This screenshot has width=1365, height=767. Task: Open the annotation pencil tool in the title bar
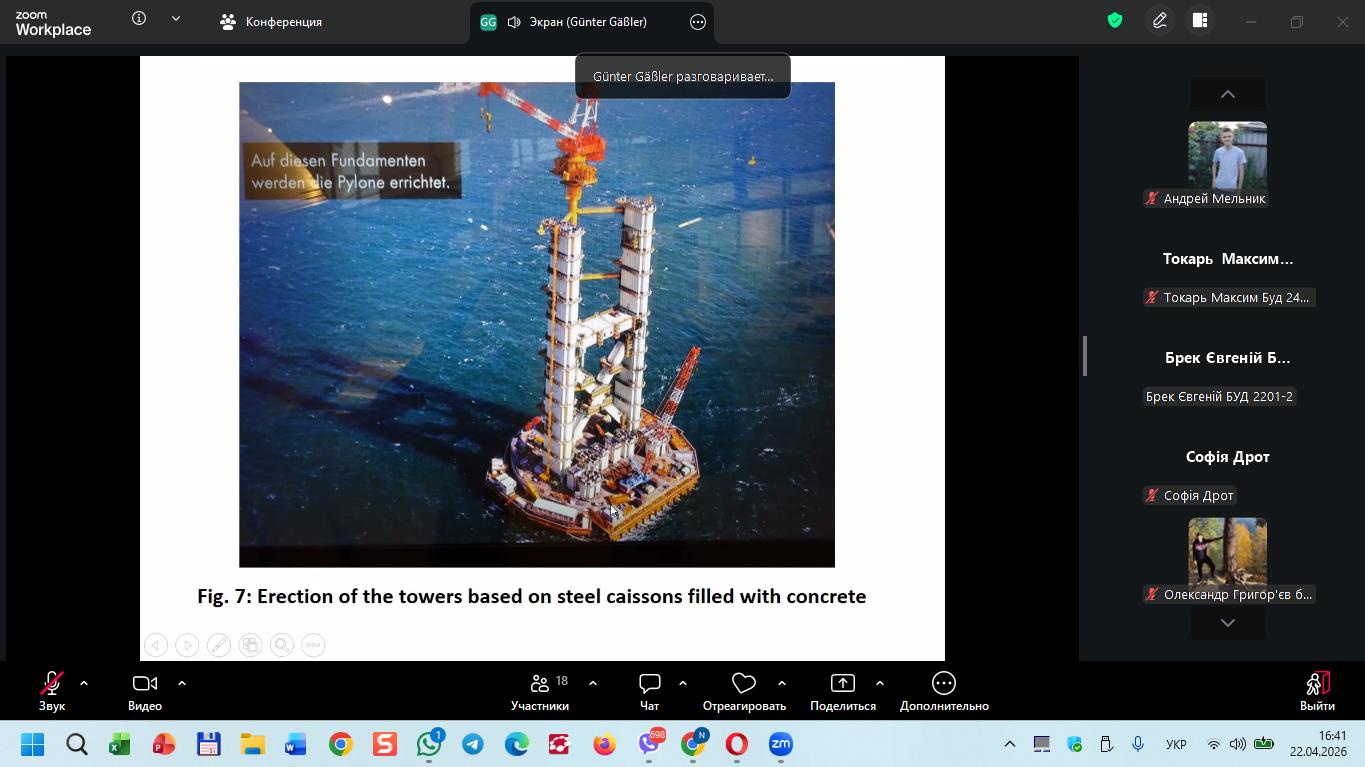[x=1160, y=21]
